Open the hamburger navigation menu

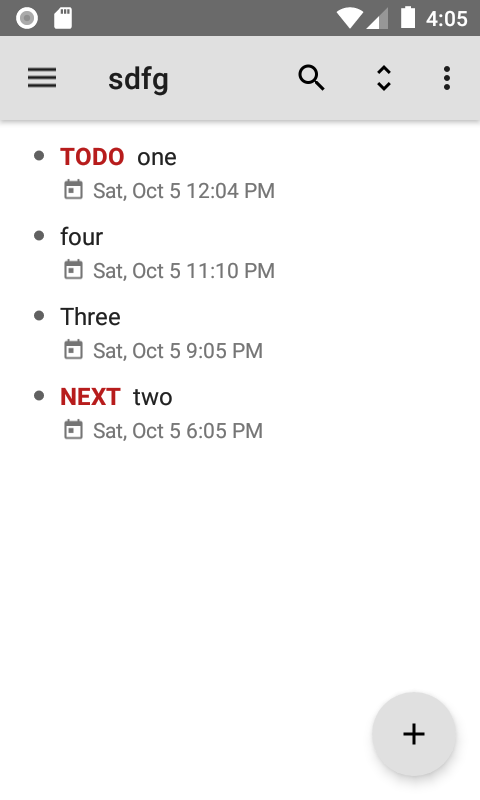pos(42,79)
